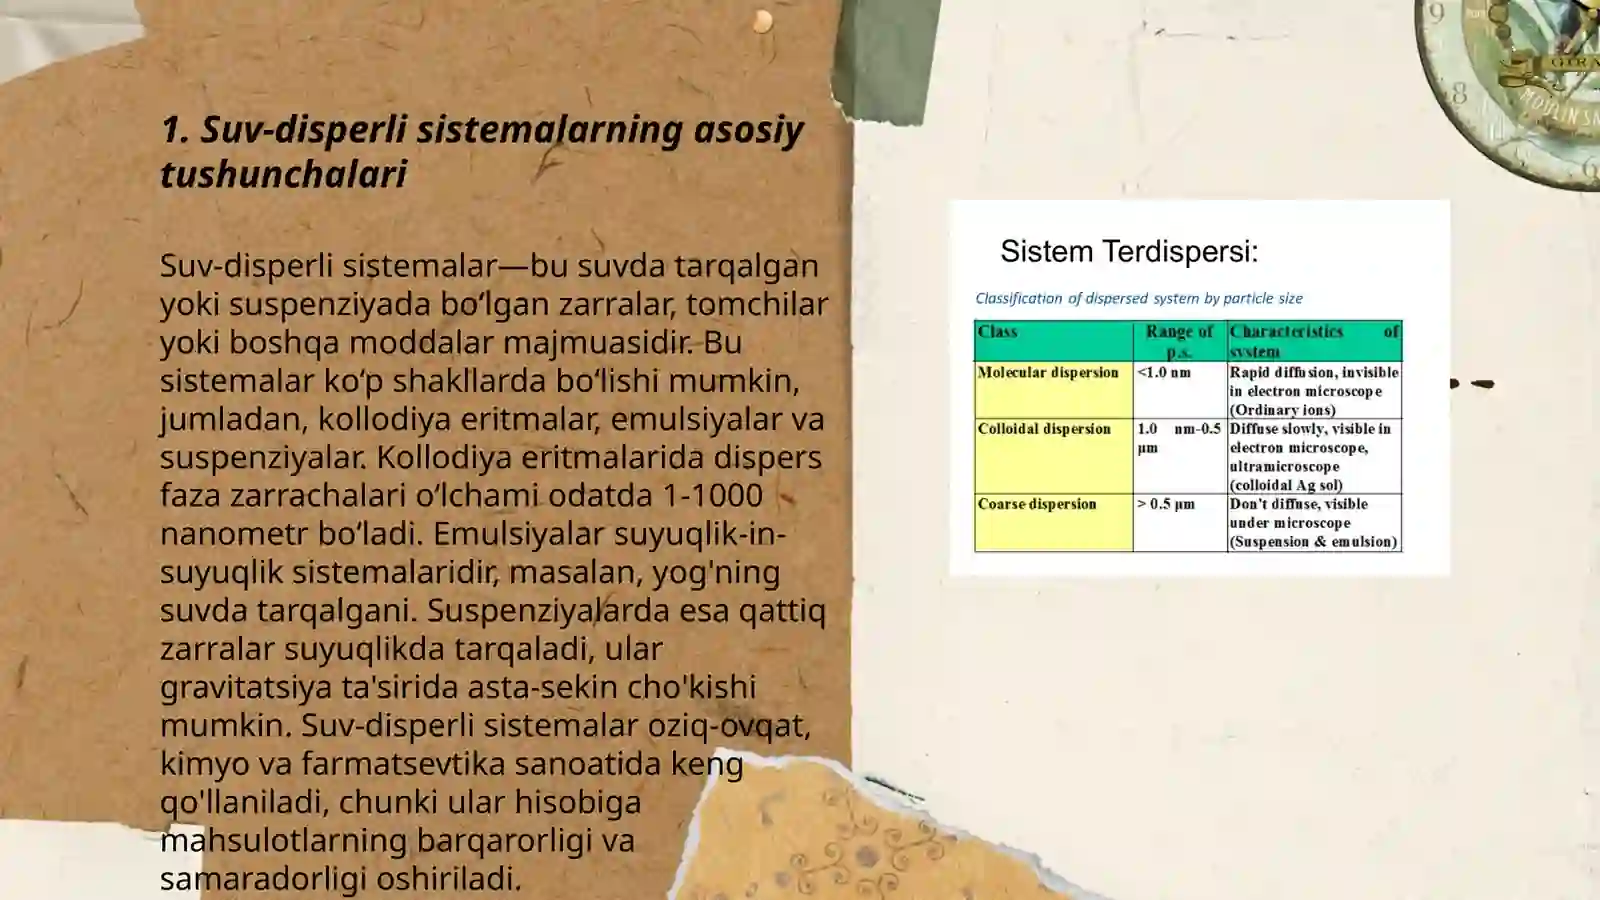The height and width of the screenshot is (900, 1600).
Task: Select the 'Class' table header cell
Action: pos(1053,341)
